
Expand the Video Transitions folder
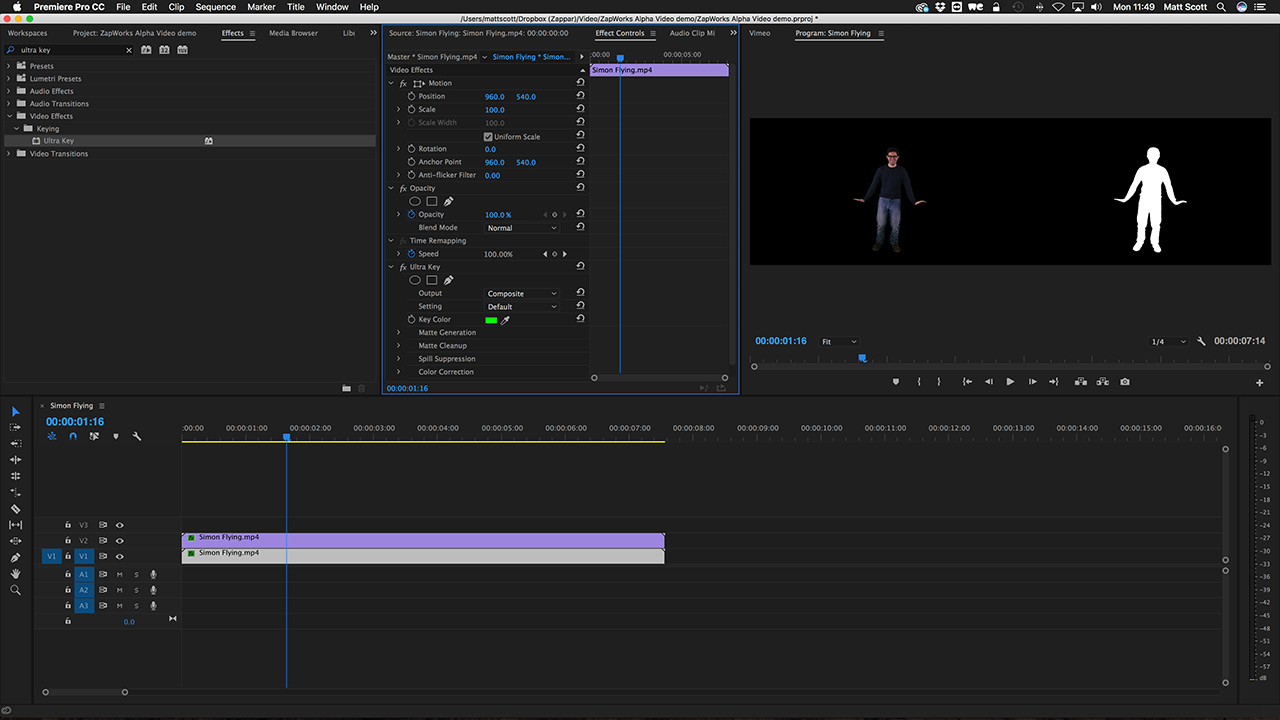9,154
